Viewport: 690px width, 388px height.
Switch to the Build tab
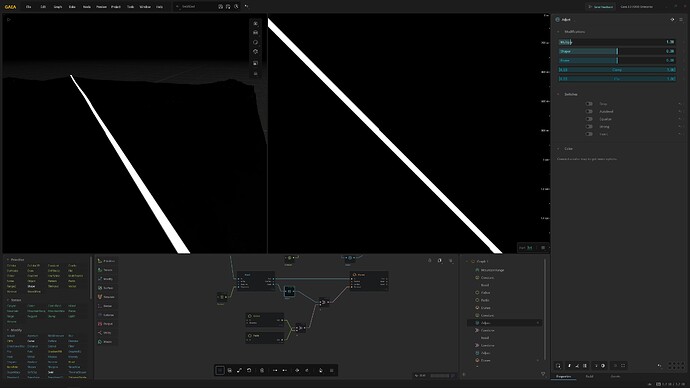(589, 377)
